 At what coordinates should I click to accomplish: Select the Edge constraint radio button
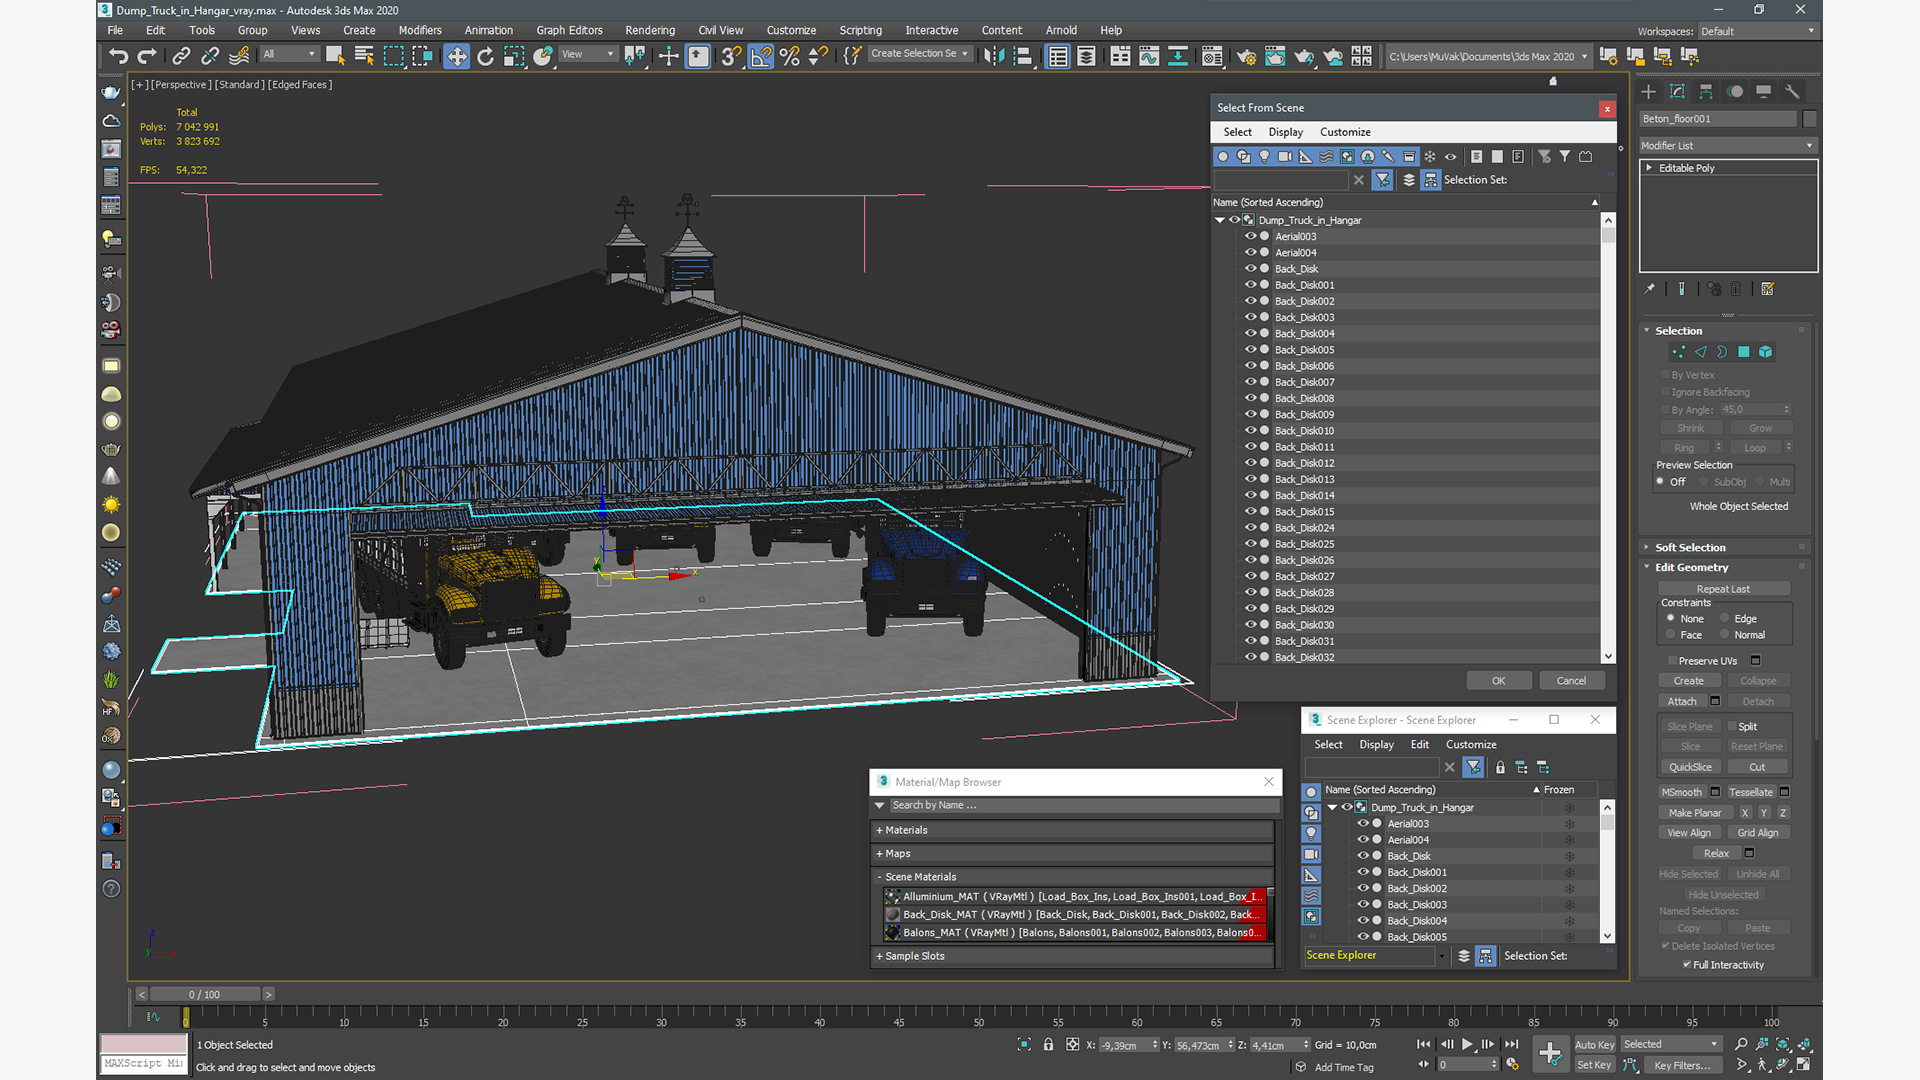[1725, 619]
